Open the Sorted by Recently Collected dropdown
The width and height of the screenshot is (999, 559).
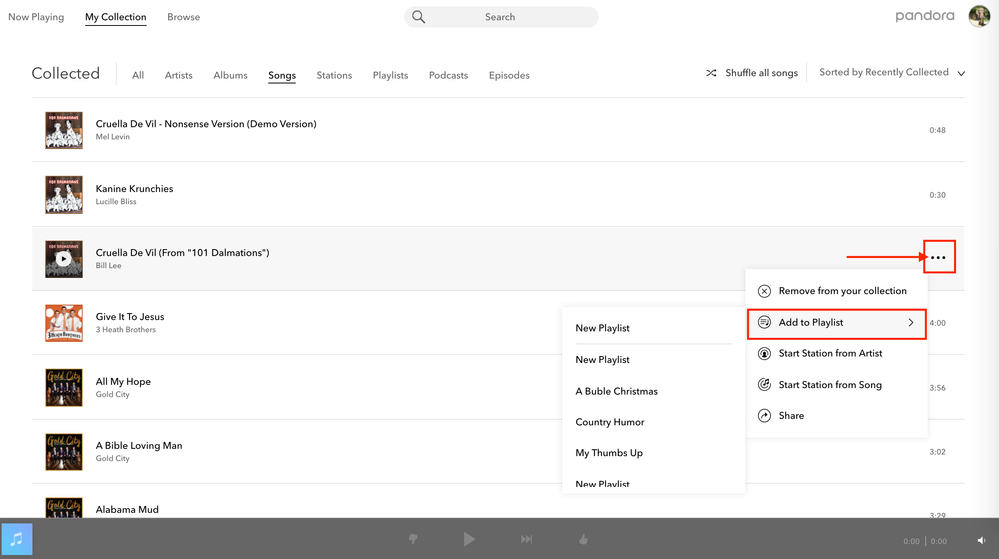(891, 73)
